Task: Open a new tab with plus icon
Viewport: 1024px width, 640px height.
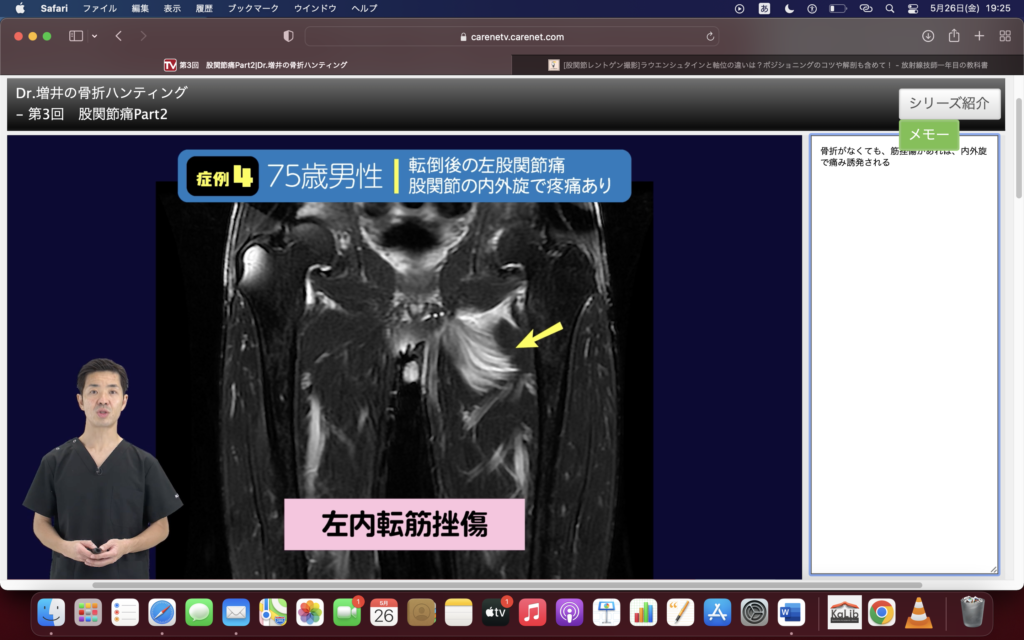Action: pos(979,36)
